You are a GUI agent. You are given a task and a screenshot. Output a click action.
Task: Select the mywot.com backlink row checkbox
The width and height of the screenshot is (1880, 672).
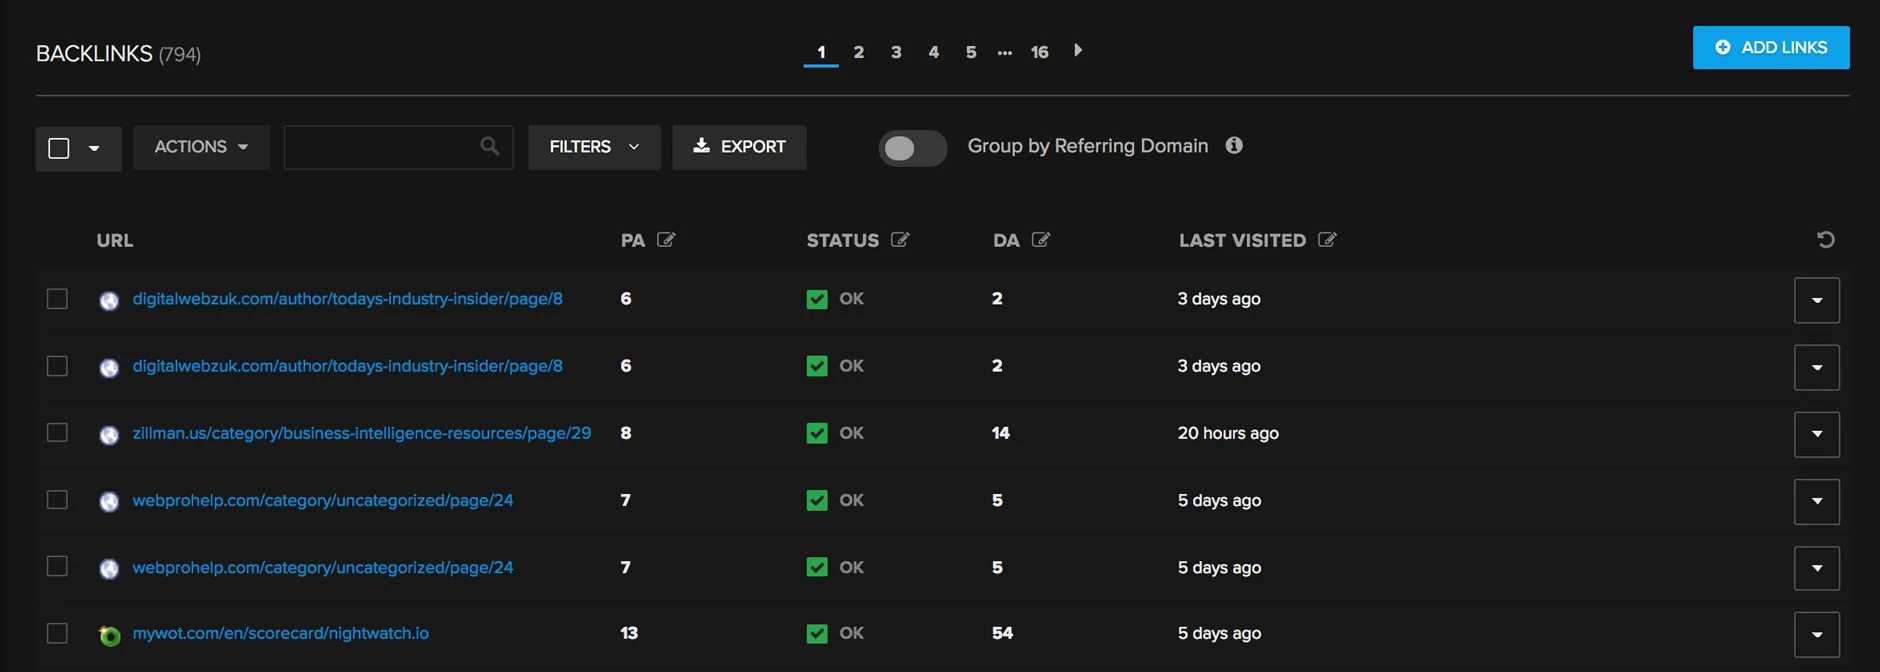pos(58,634)
